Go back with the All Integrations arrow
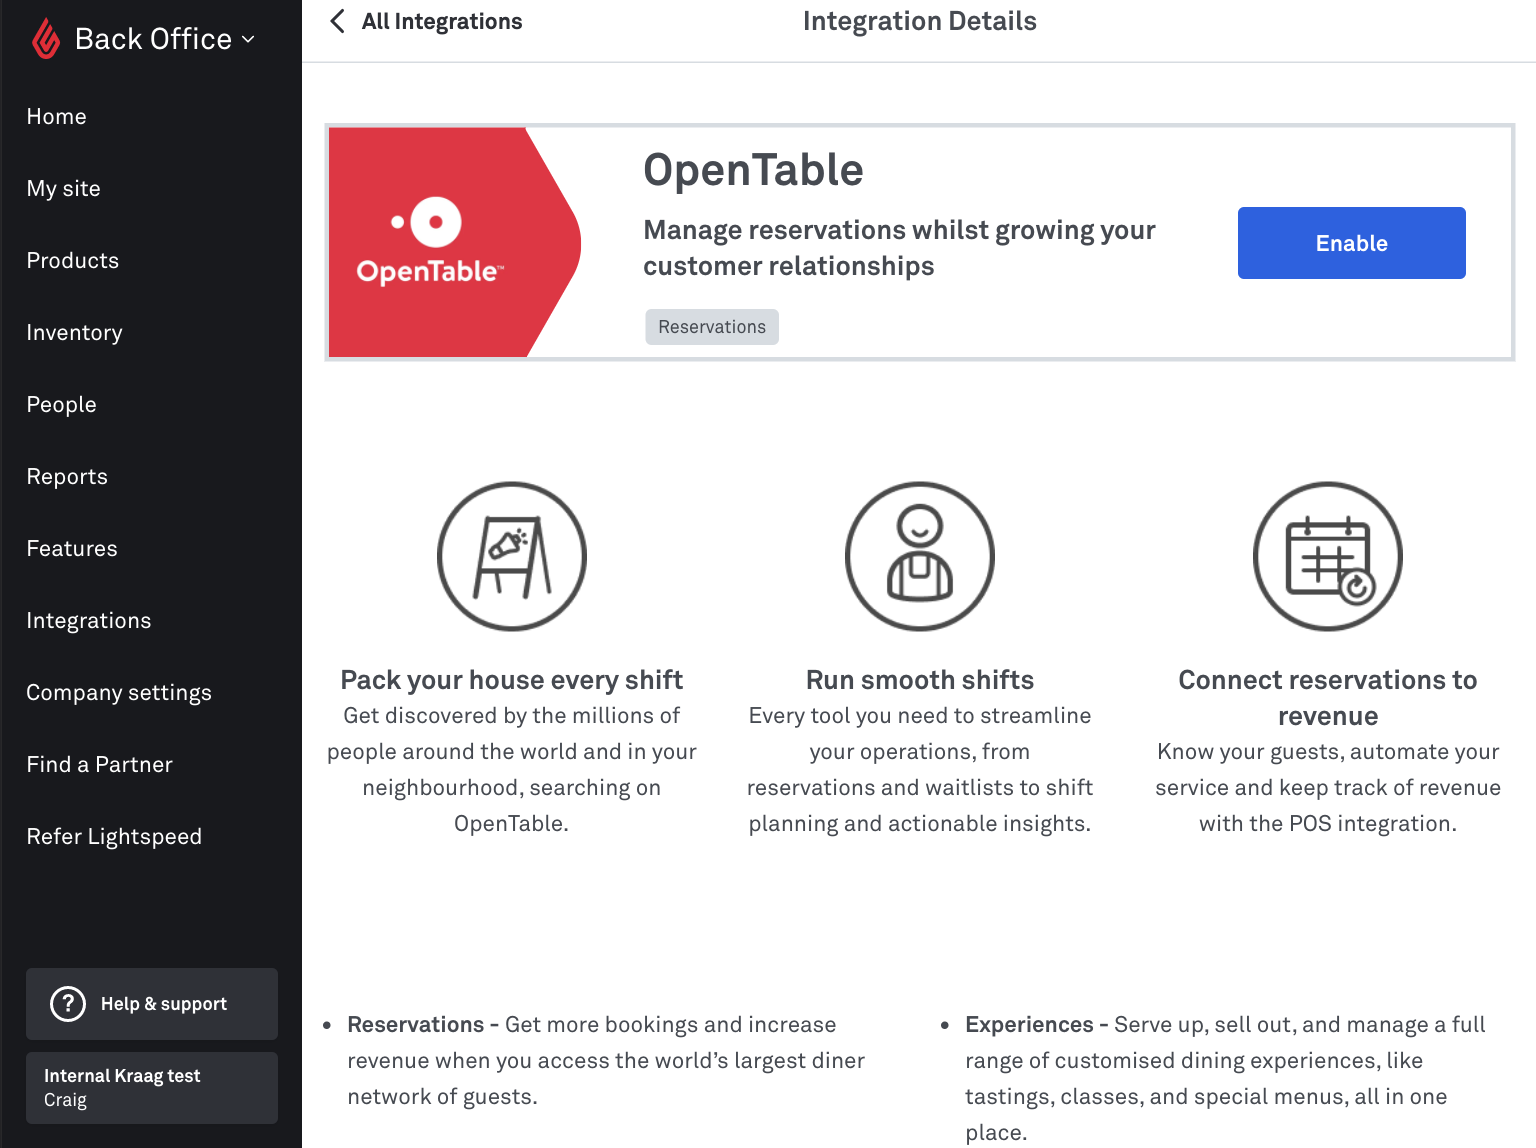This screenshot has width=1536, height=1148. [x=338, y=21]
